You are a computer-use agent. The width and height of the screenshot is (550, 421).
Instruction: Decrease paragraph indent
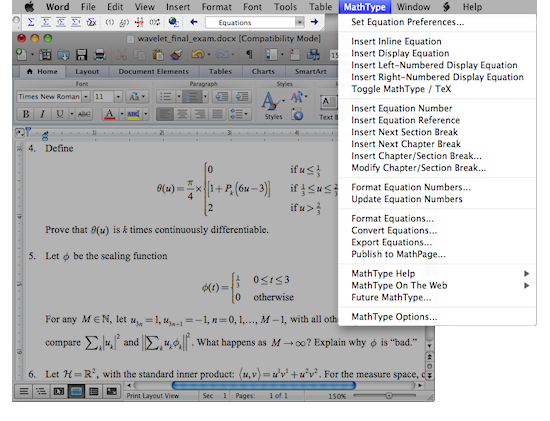coord(222,96)
